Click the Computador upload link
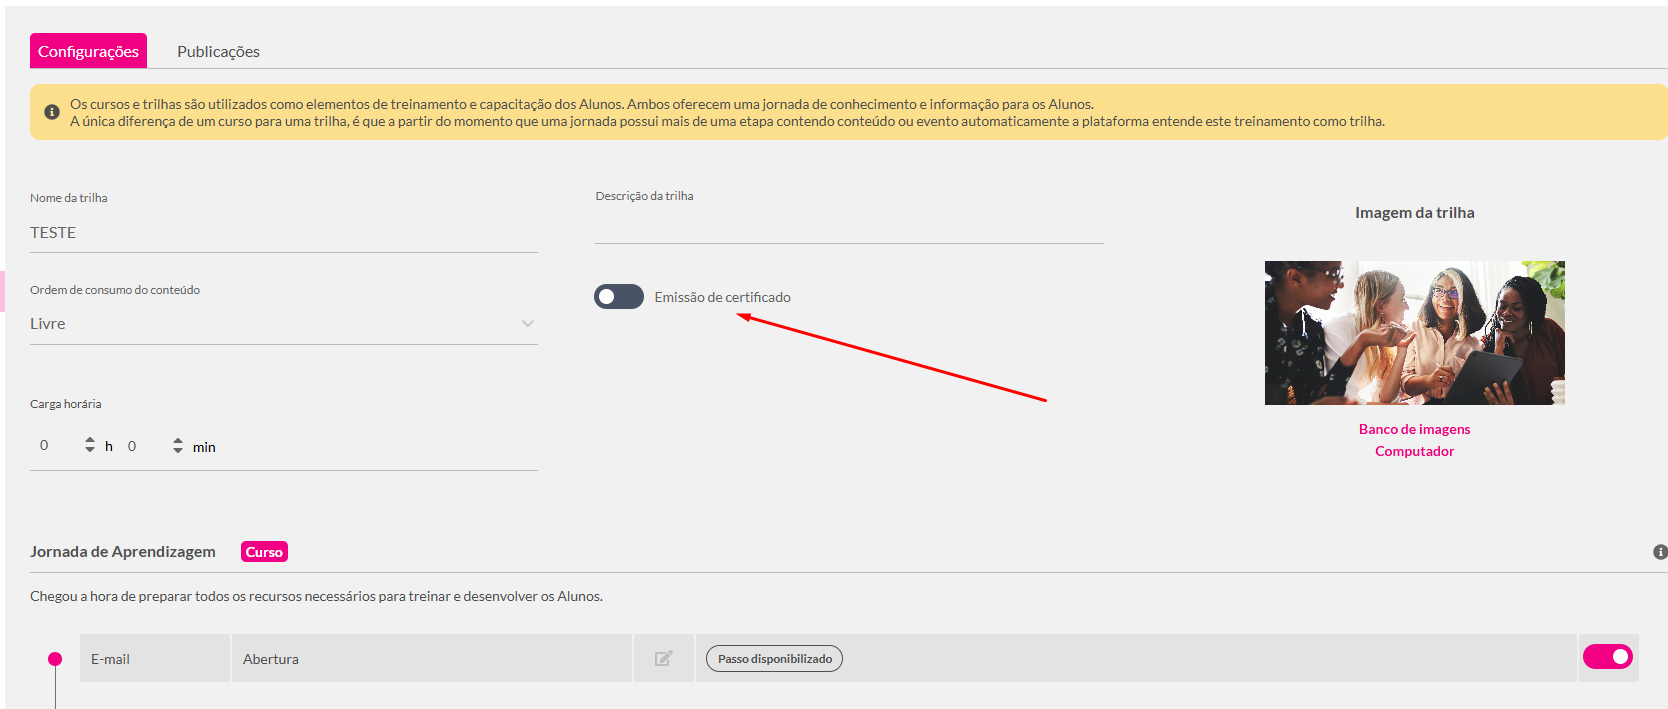Viewport: 1668px width, 709px height. pyautogui.click(x=1414, y=451)
